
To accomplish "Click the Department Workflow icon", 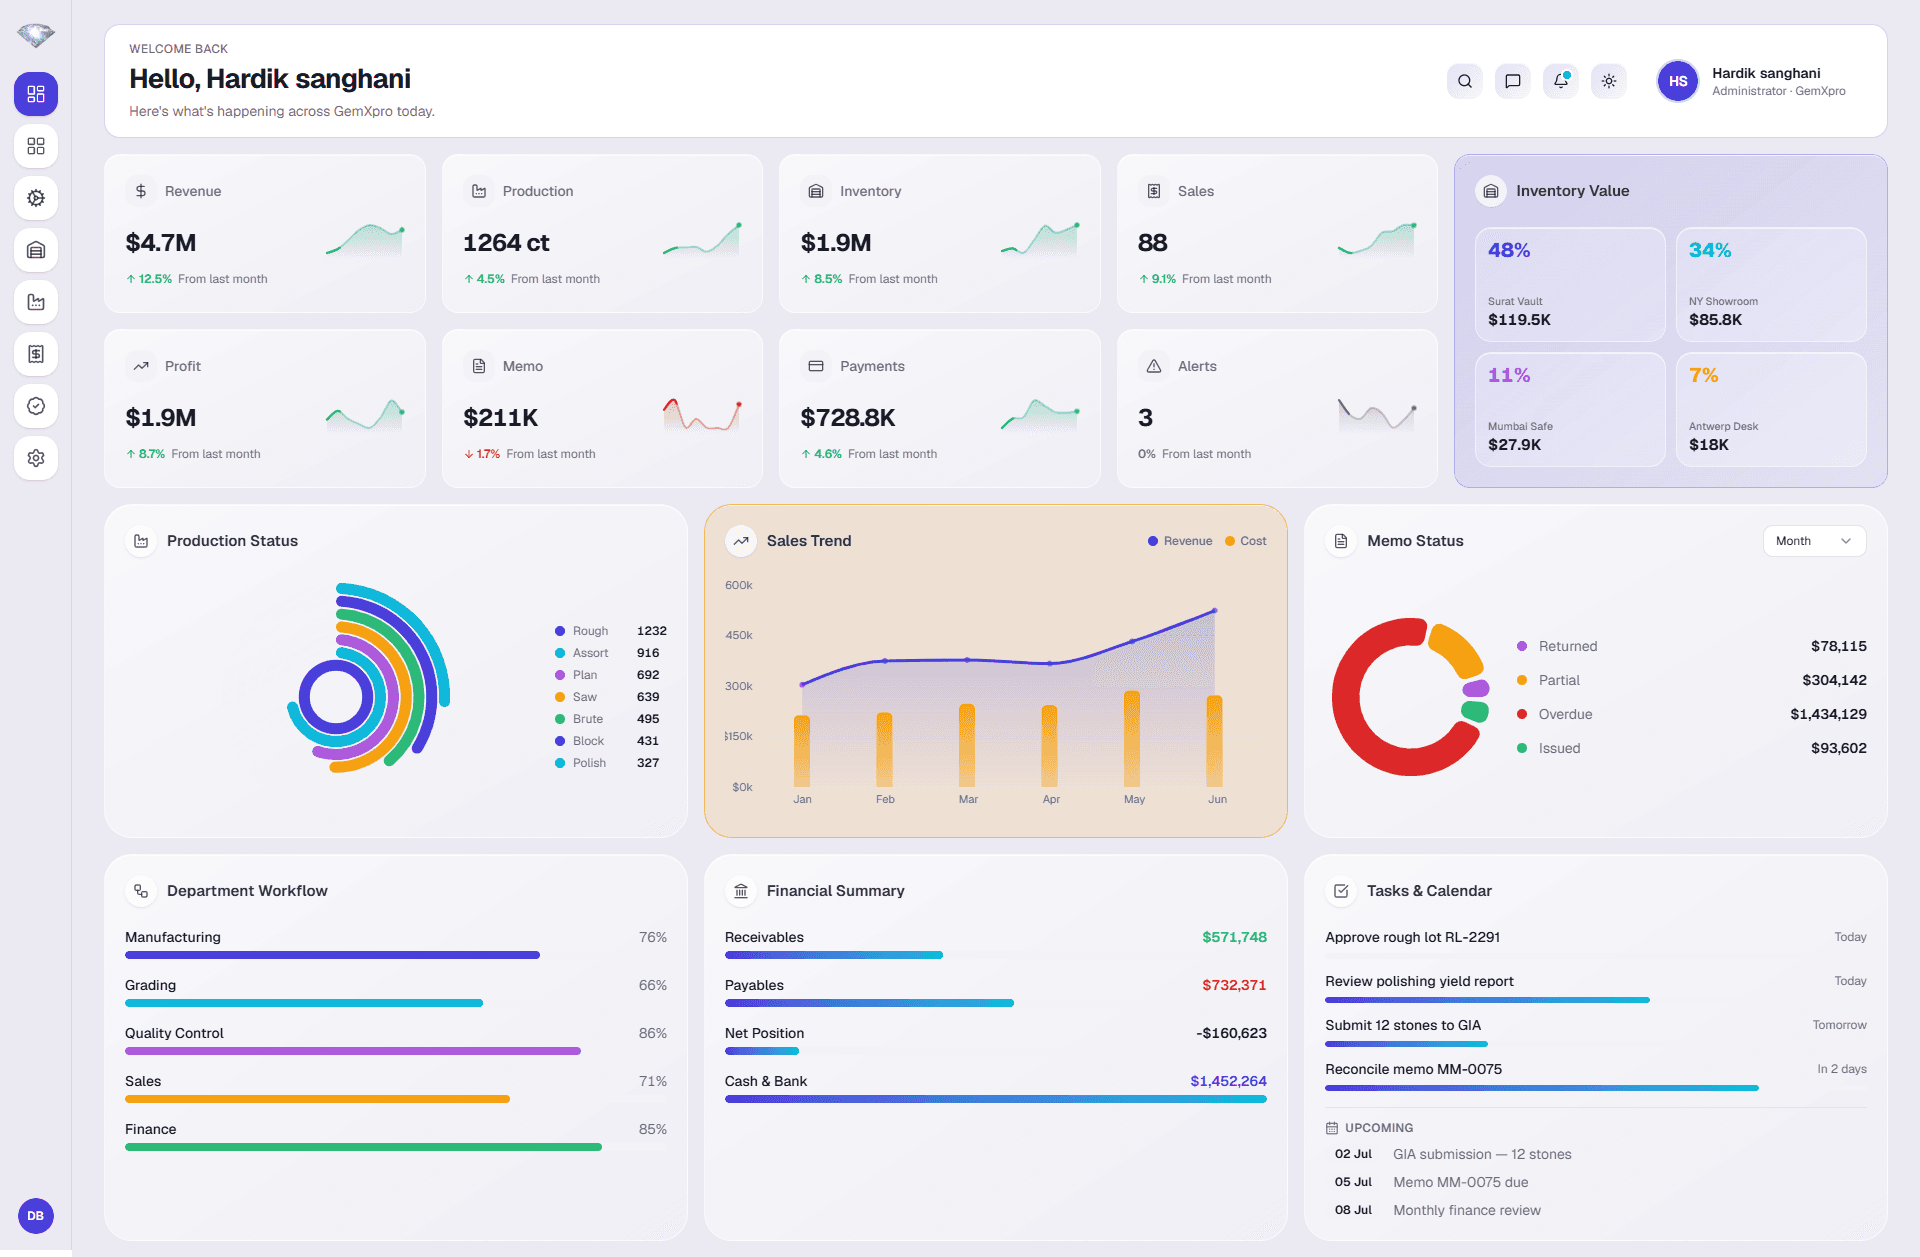I will [141, 891].
